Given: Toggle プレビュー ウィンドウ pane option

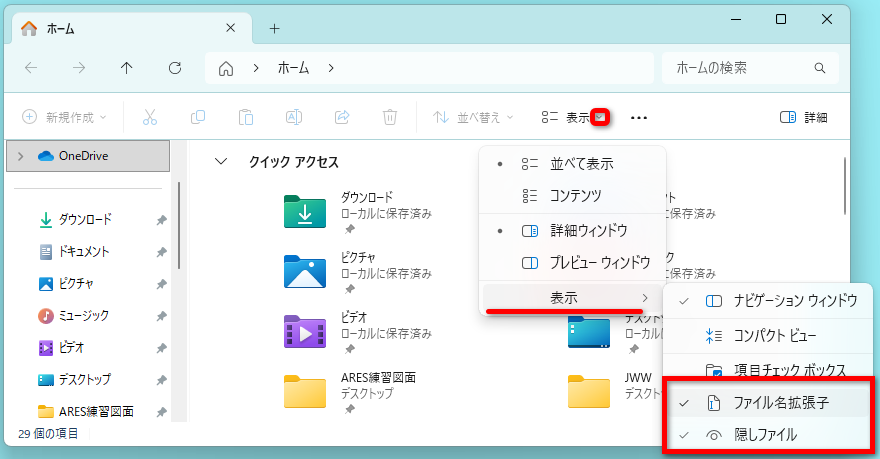Looking at the screenshot, I should point(572,263).
